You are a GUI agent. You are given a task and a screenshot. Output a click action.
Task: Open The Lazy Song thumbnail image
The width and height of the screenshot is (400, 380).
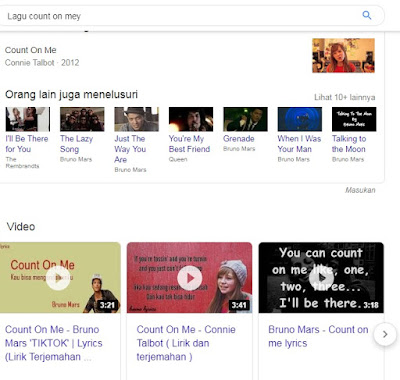coord(82,119)
